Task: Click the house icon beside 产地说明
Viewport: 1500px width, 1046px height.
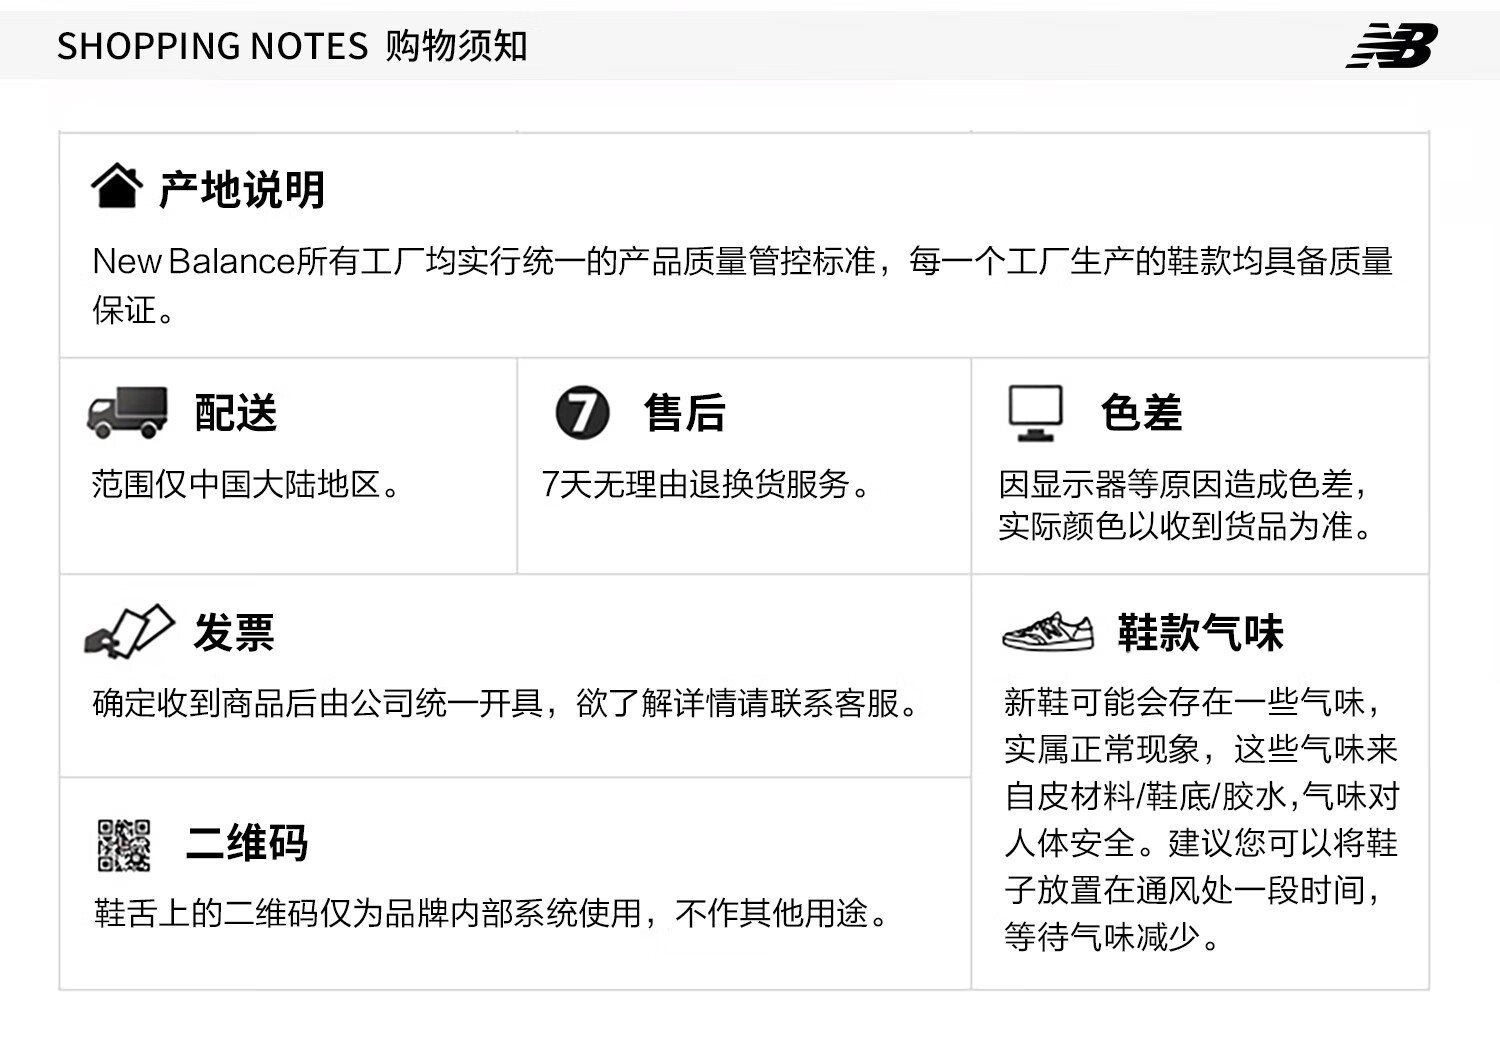Action: pos(117,185)
